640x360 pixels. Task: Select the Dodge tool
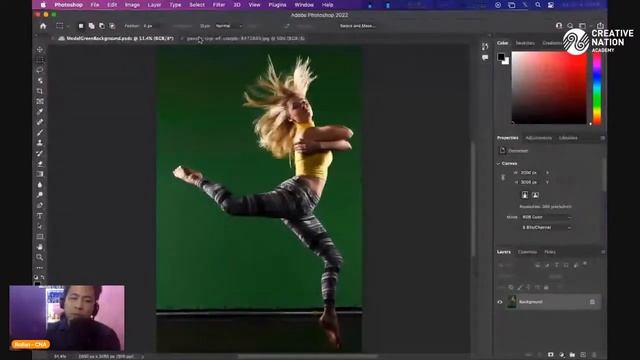click(x=40, y=195)
